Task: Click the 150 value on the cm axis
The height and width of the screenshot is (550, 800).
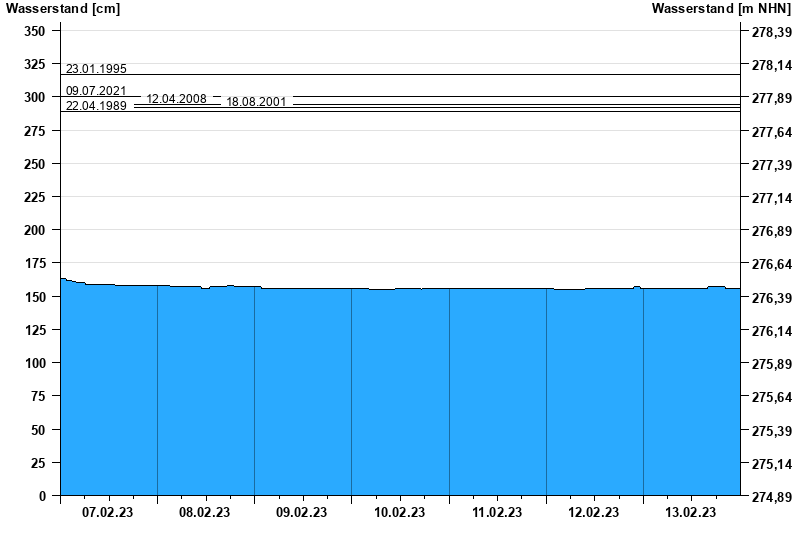Action: coord(35,297)
